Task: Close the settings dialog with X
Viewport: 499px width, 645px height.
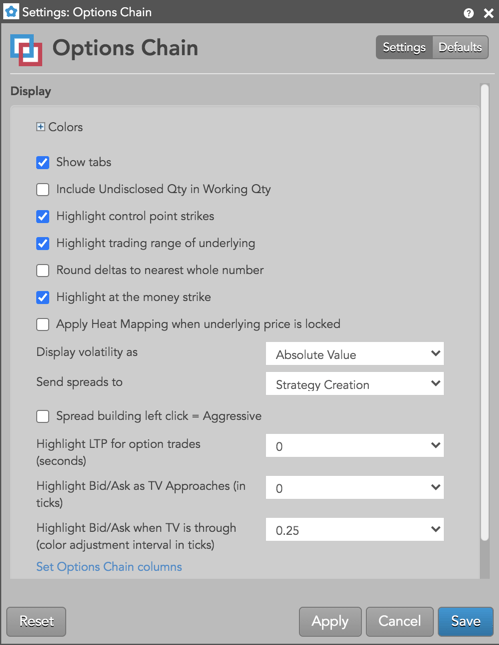Action: (x=488, y=13)
